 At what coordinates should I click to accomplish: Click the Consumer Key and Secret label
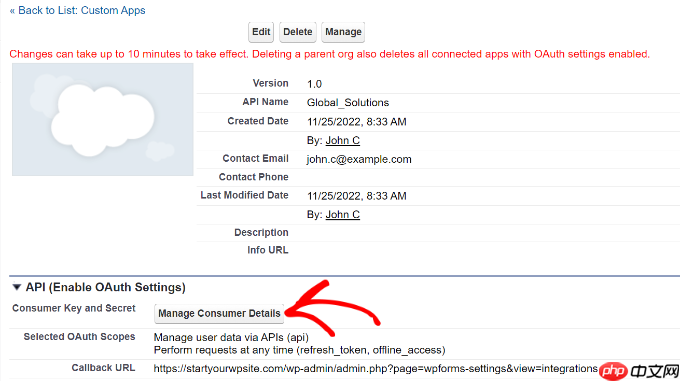click(x=74, y=308)
